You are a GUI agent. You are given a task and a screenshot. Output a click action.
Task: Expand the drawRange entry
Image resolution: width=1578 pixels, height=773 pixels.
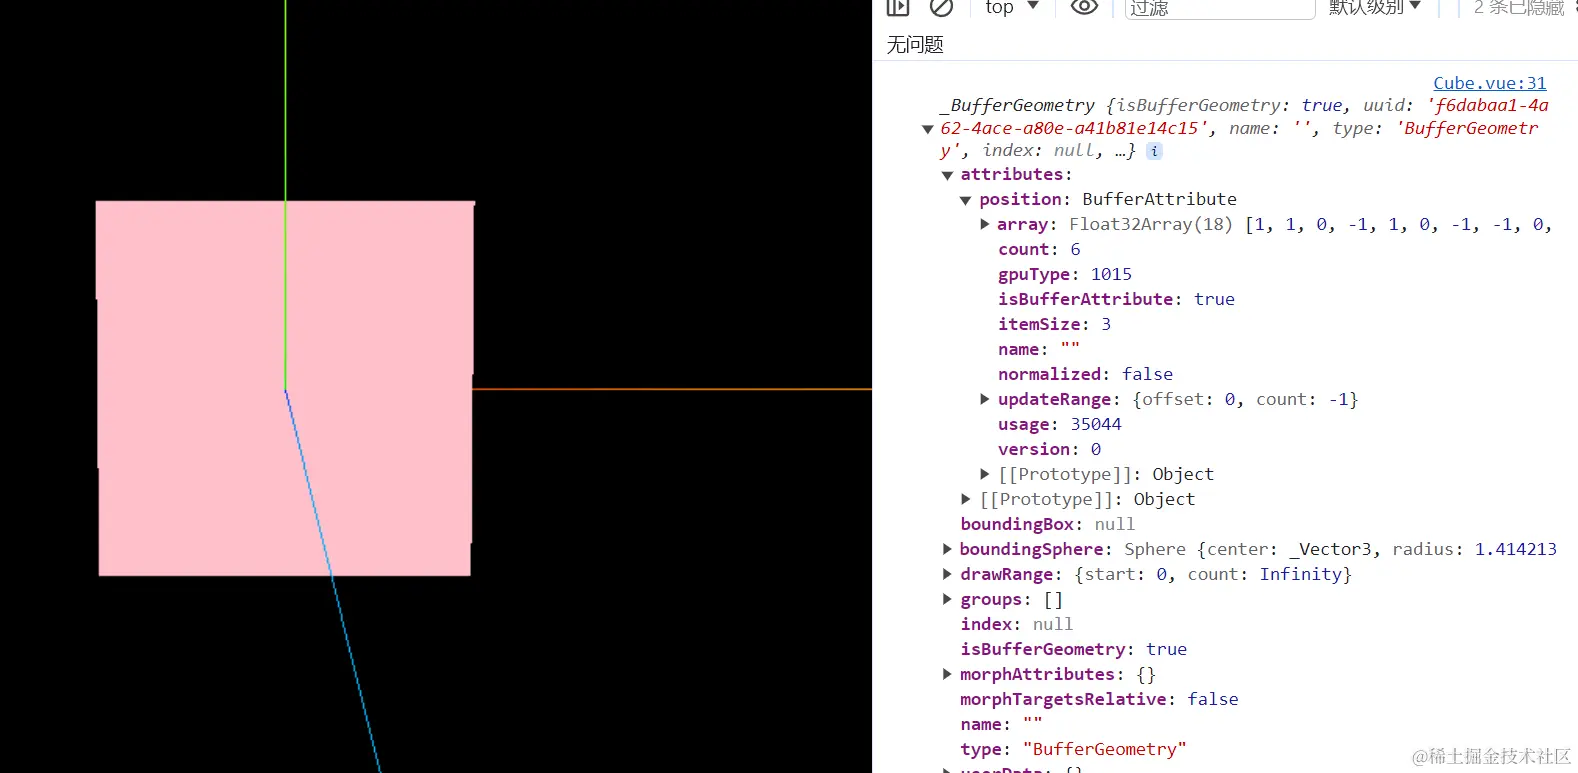click(x=947, y=574)
